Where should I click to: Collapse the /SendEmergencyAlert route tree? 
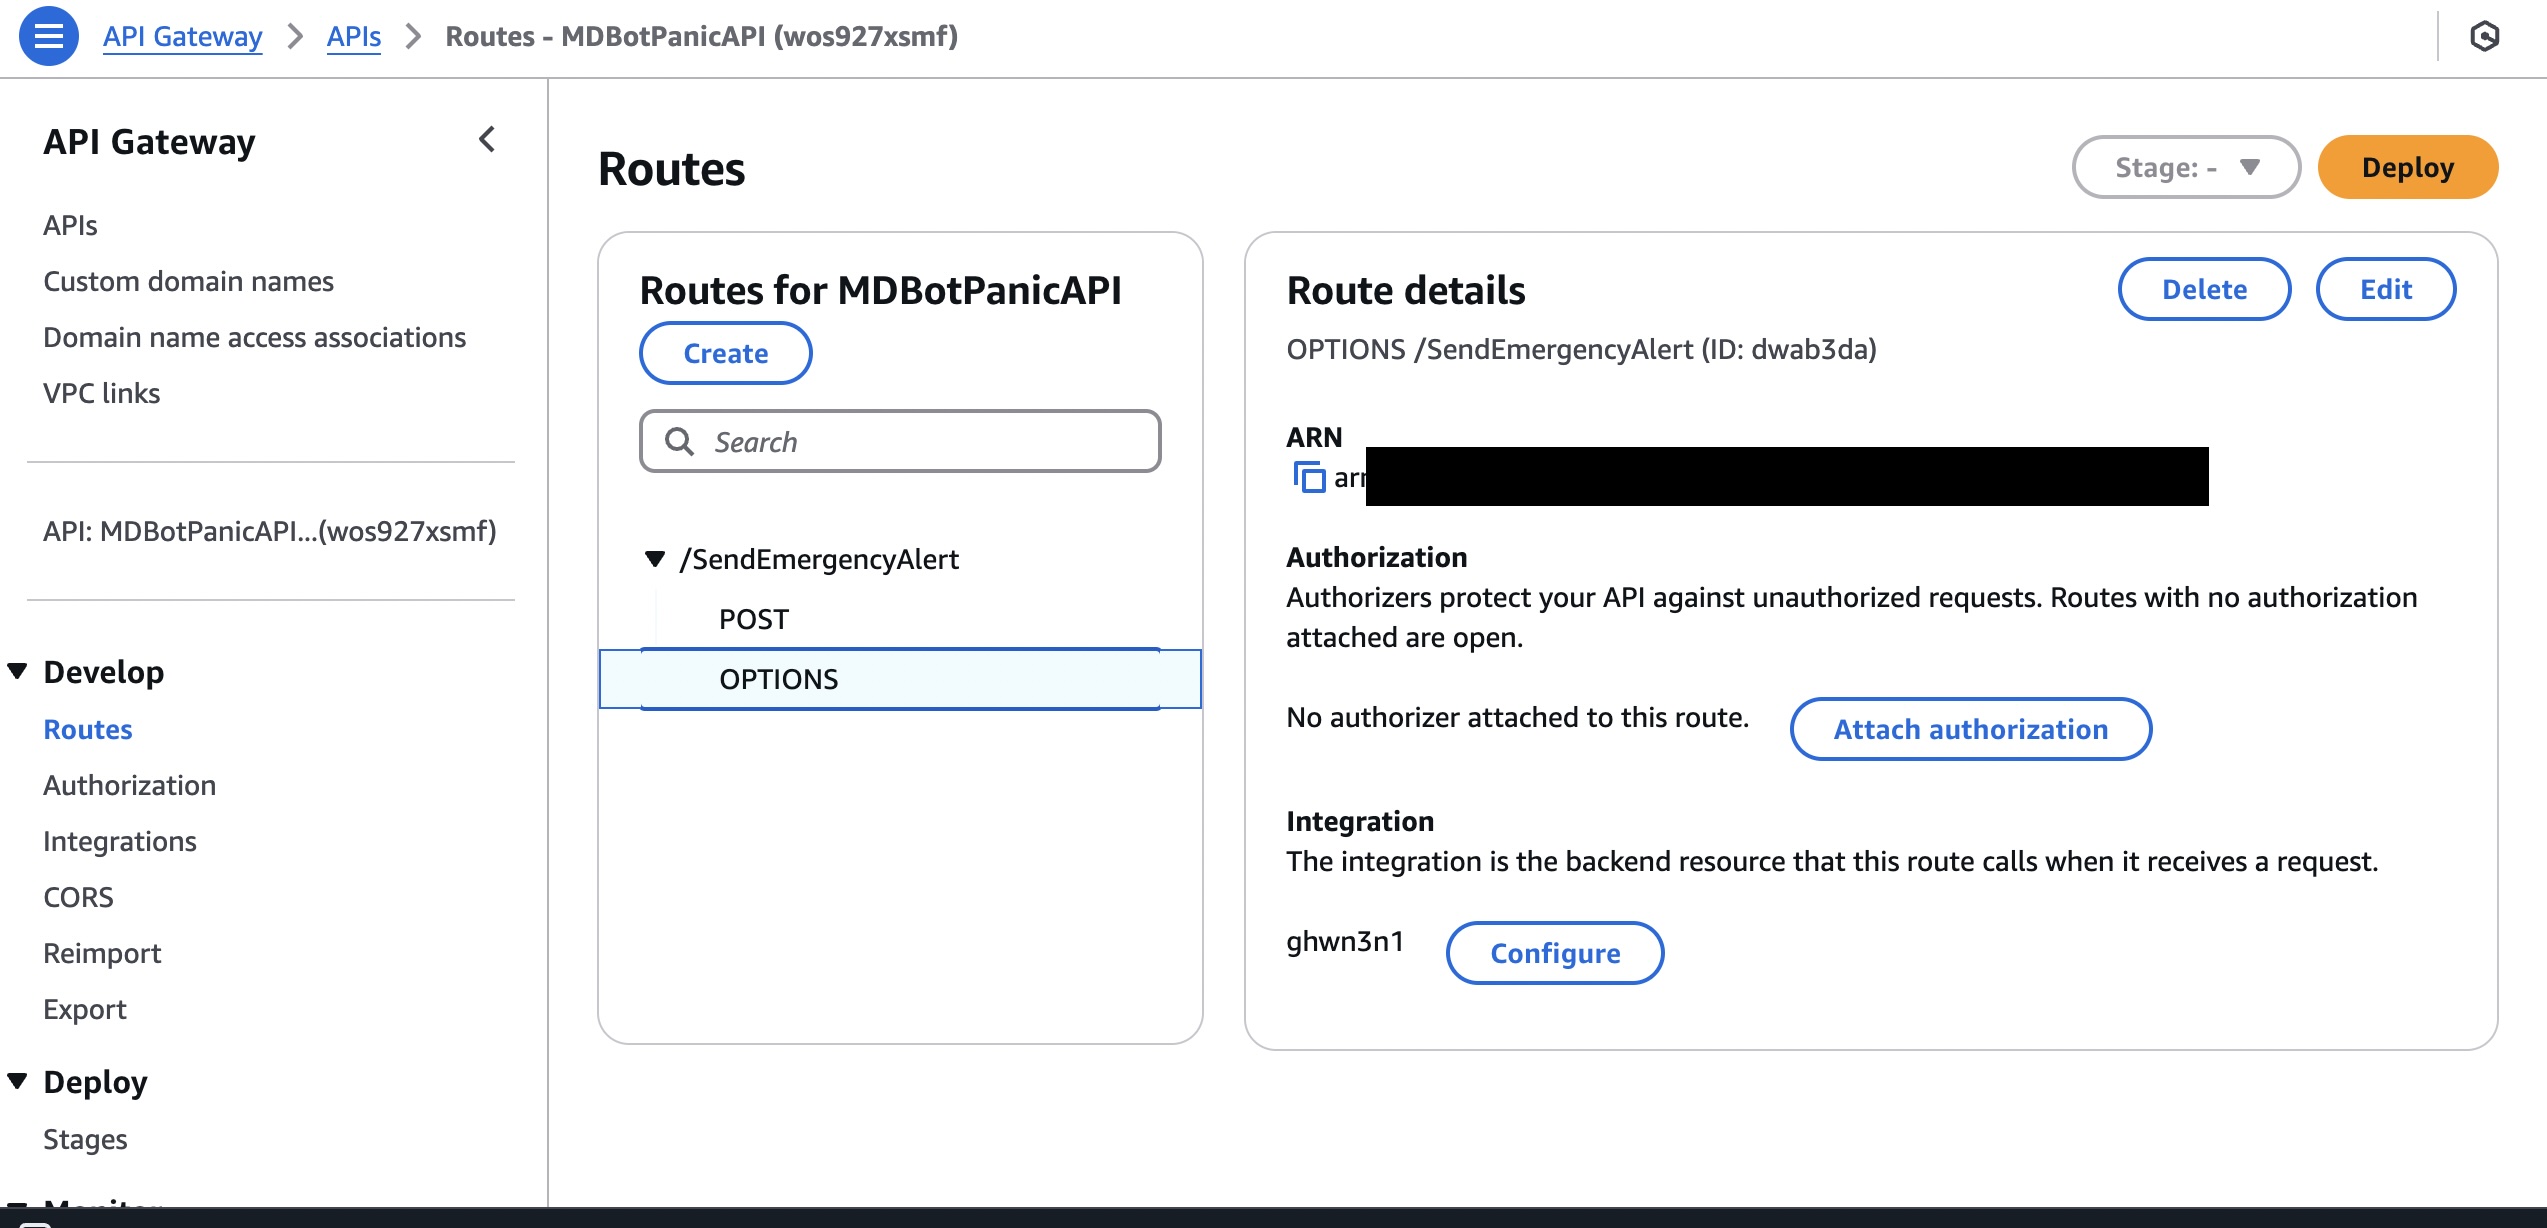click(655, 559)
